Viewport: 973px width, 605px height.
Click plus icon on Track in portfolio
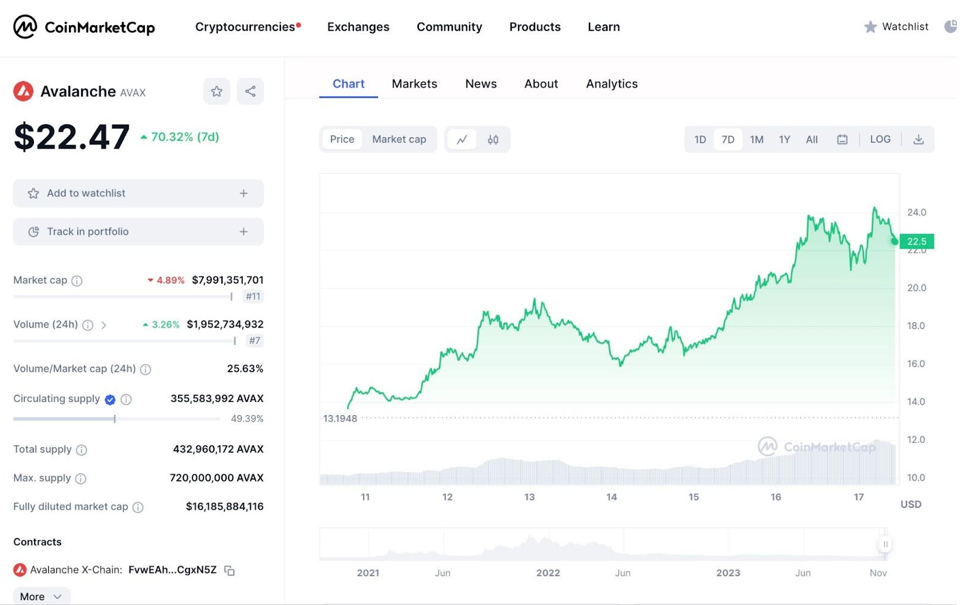(x=244, y=231)
